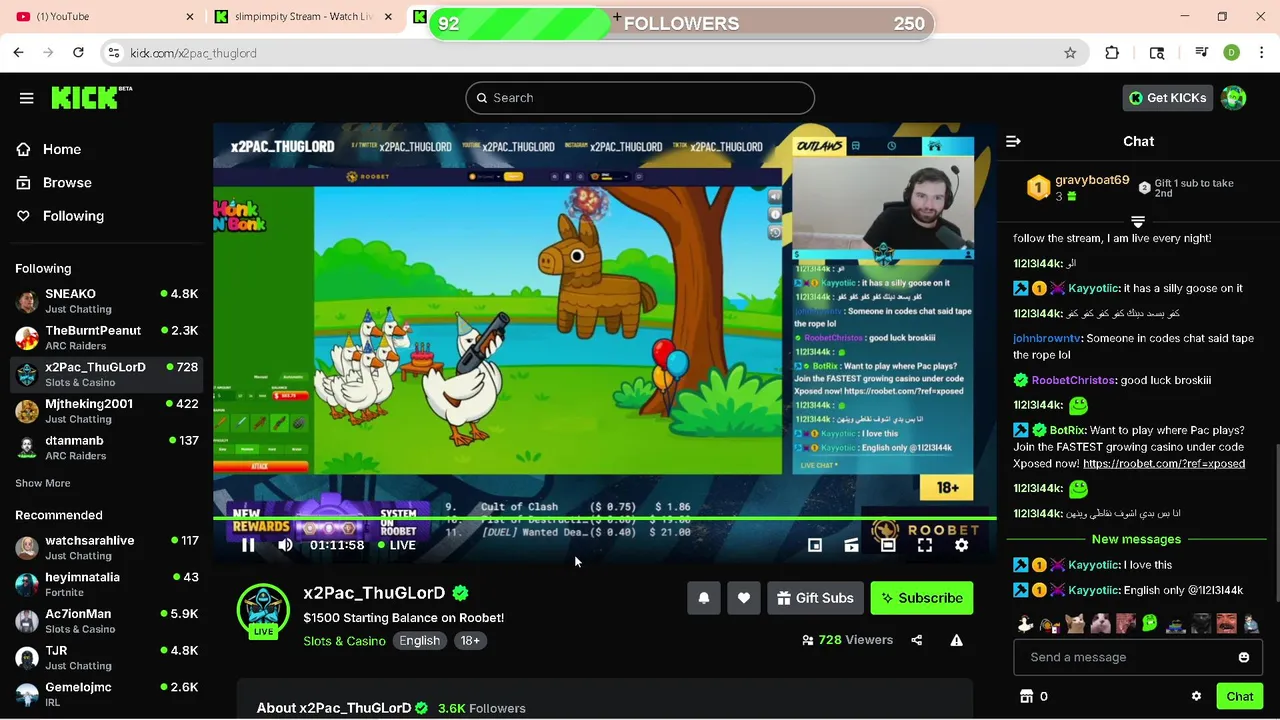Open Ac7ionMan recommended channel

[x=106, y=621]
